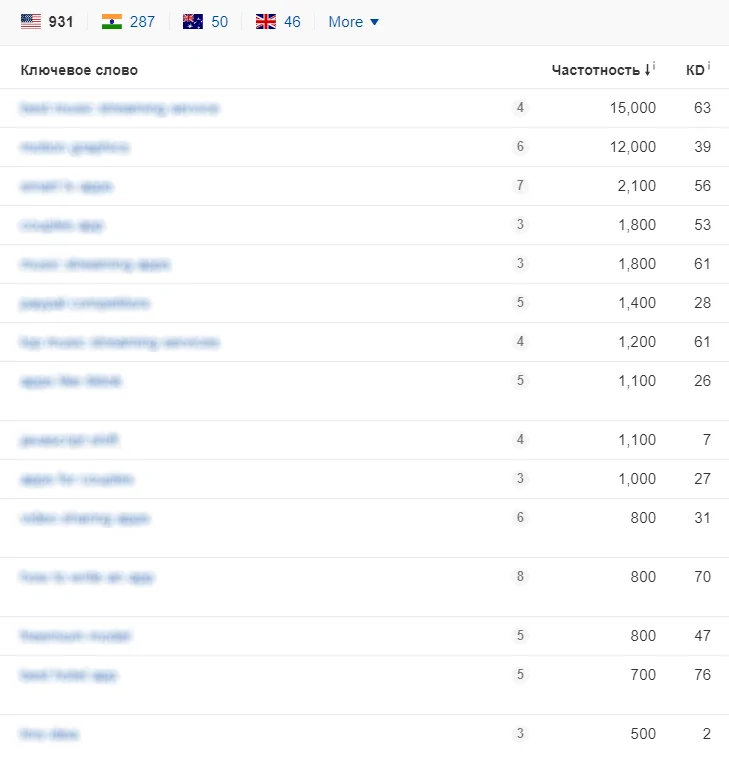The image size is (729, 760).
Task: Click the badge 7 in the 2,100 row
Action: pos(520,186)
